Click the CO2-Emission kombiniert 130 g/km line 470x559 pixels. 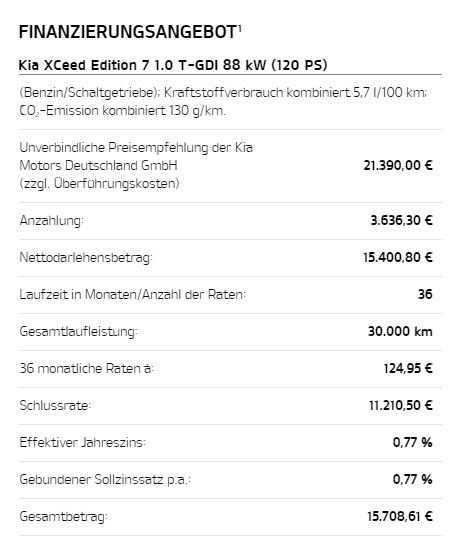point(122,111)
